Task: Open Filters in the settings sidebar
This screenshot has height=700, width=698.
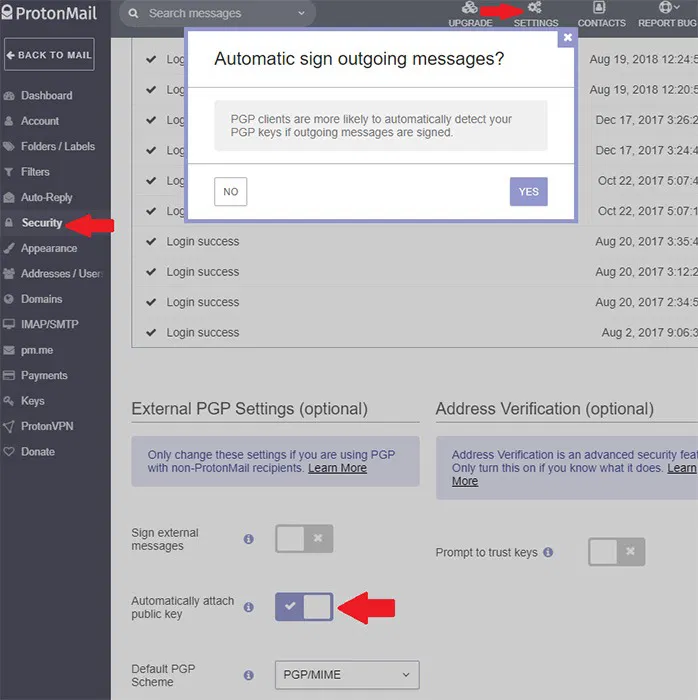Action: (35, 172)
